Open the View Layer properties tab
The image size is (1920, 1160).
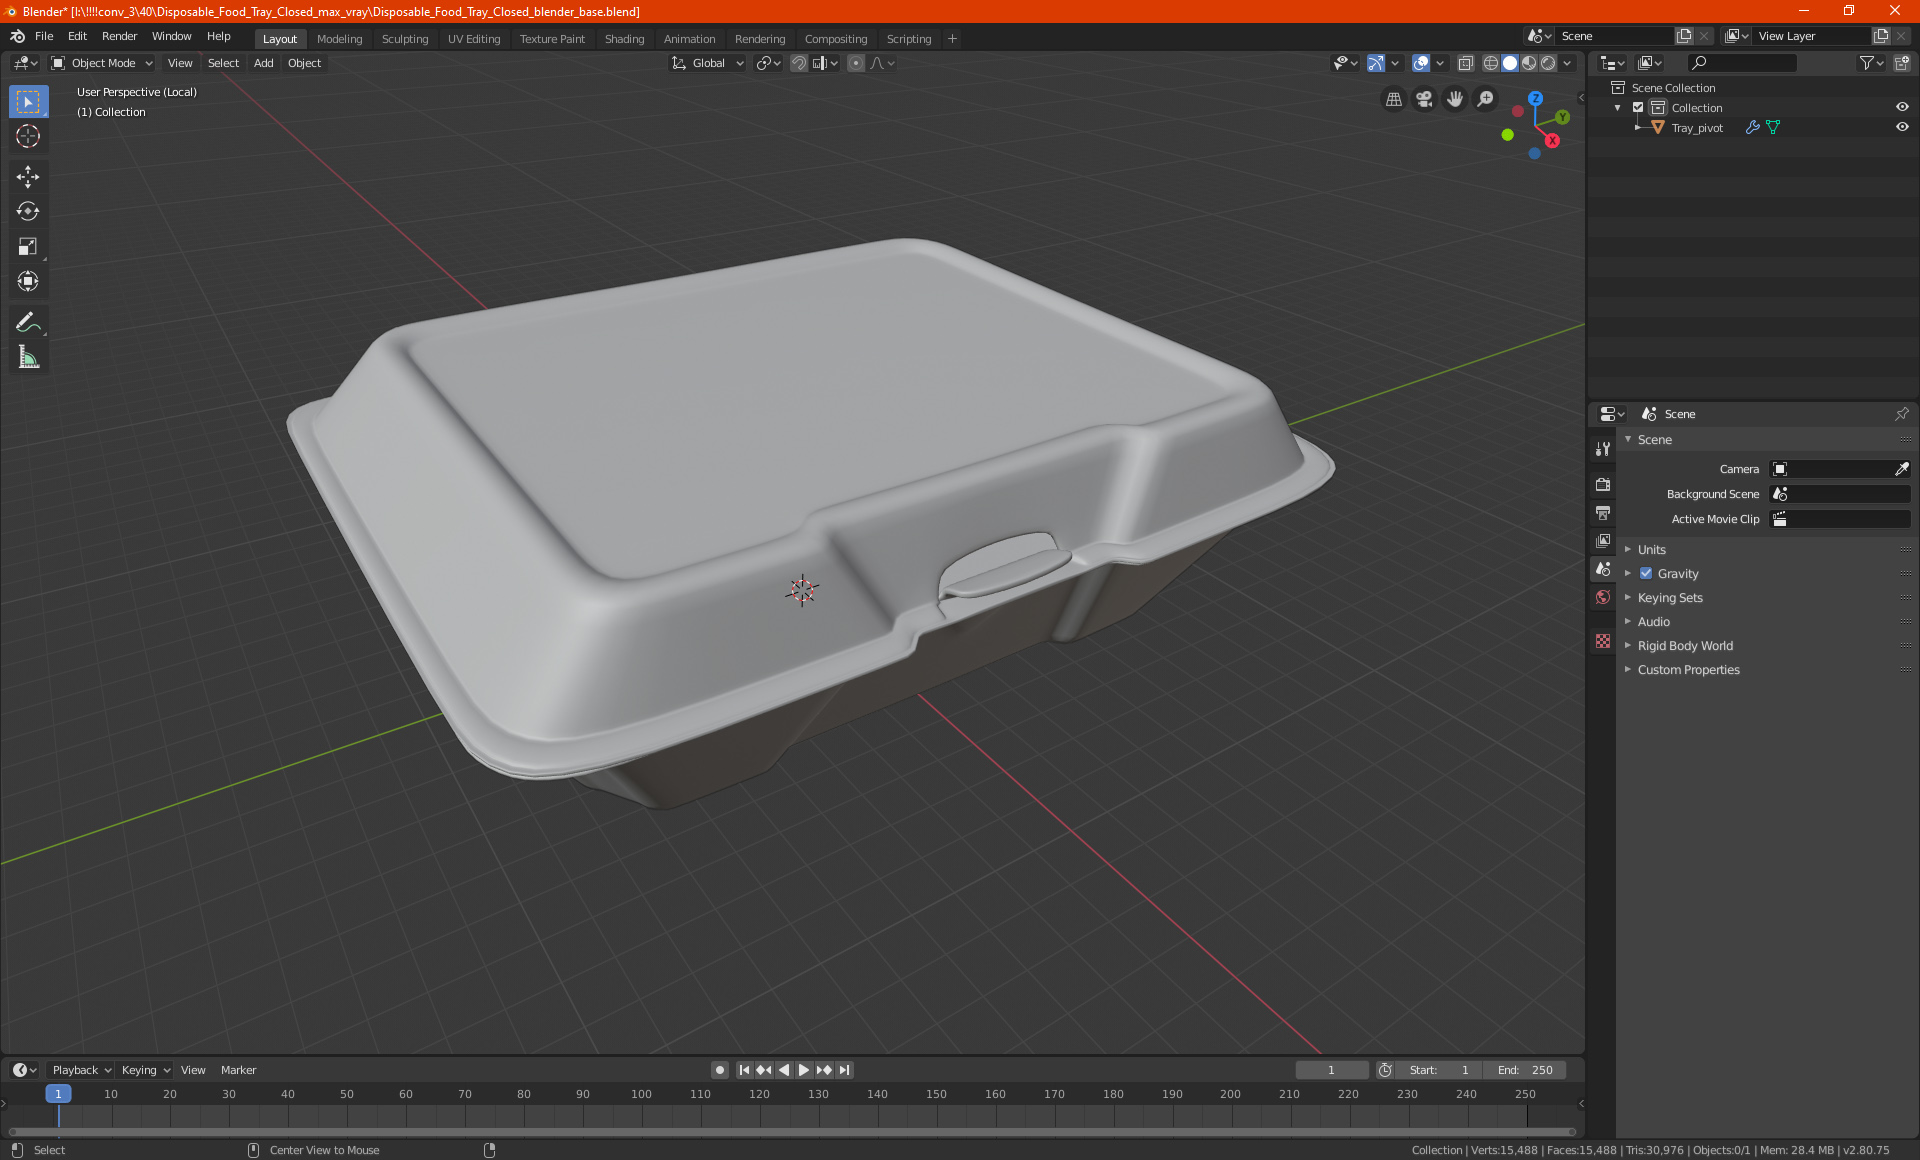coord(1603,540)
